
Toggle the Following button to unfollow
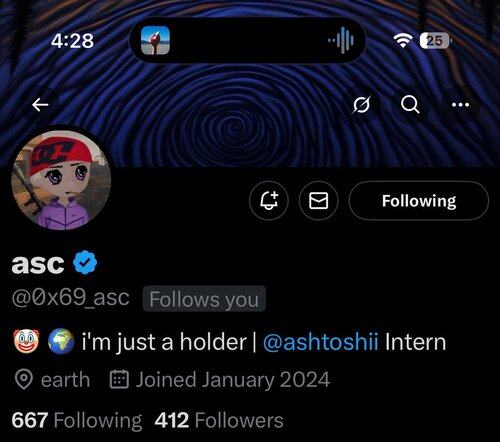(419, 200)
